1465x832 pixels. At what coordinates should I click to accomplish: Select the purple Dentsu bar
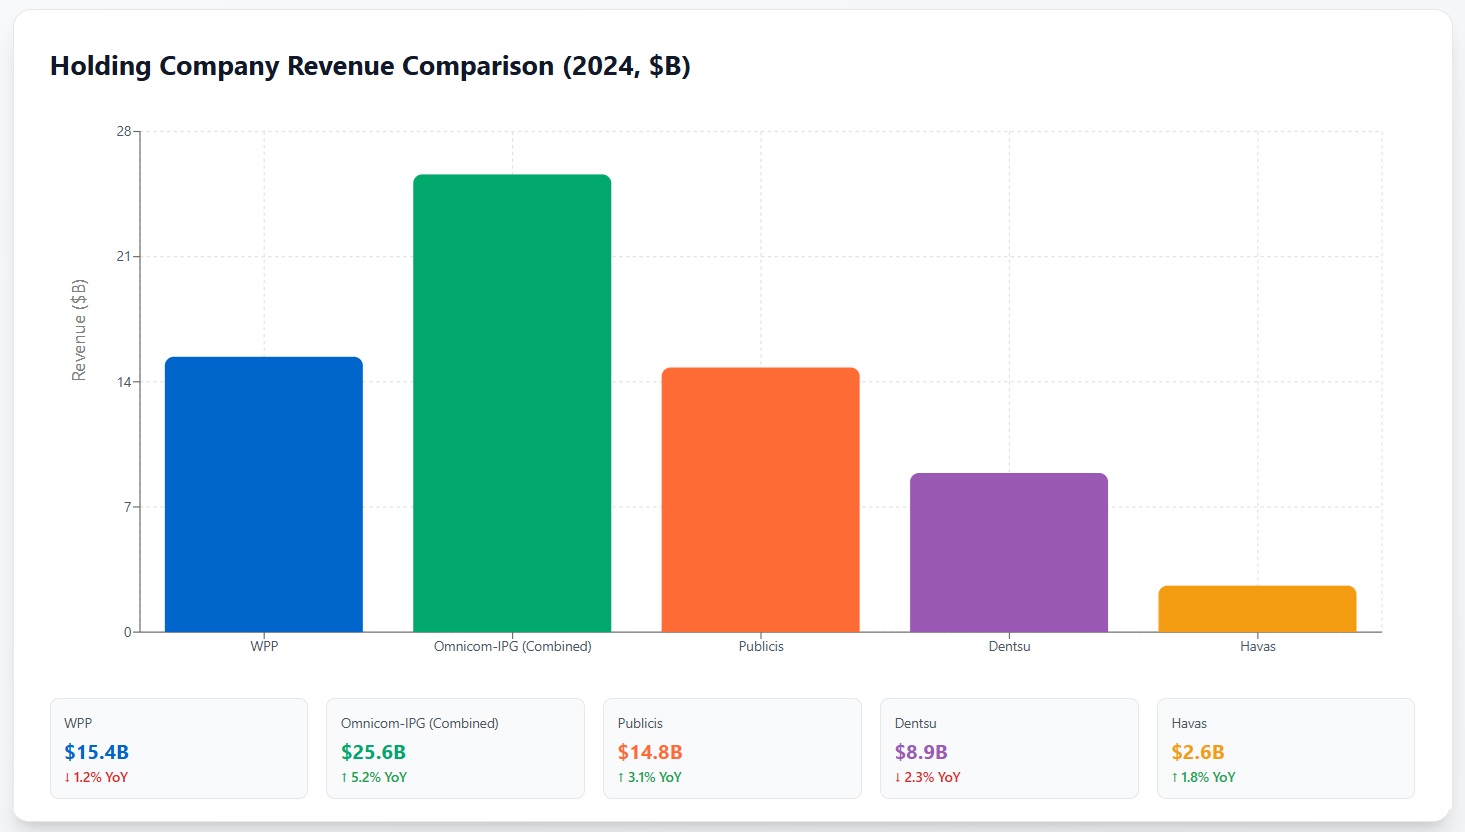1008,552
